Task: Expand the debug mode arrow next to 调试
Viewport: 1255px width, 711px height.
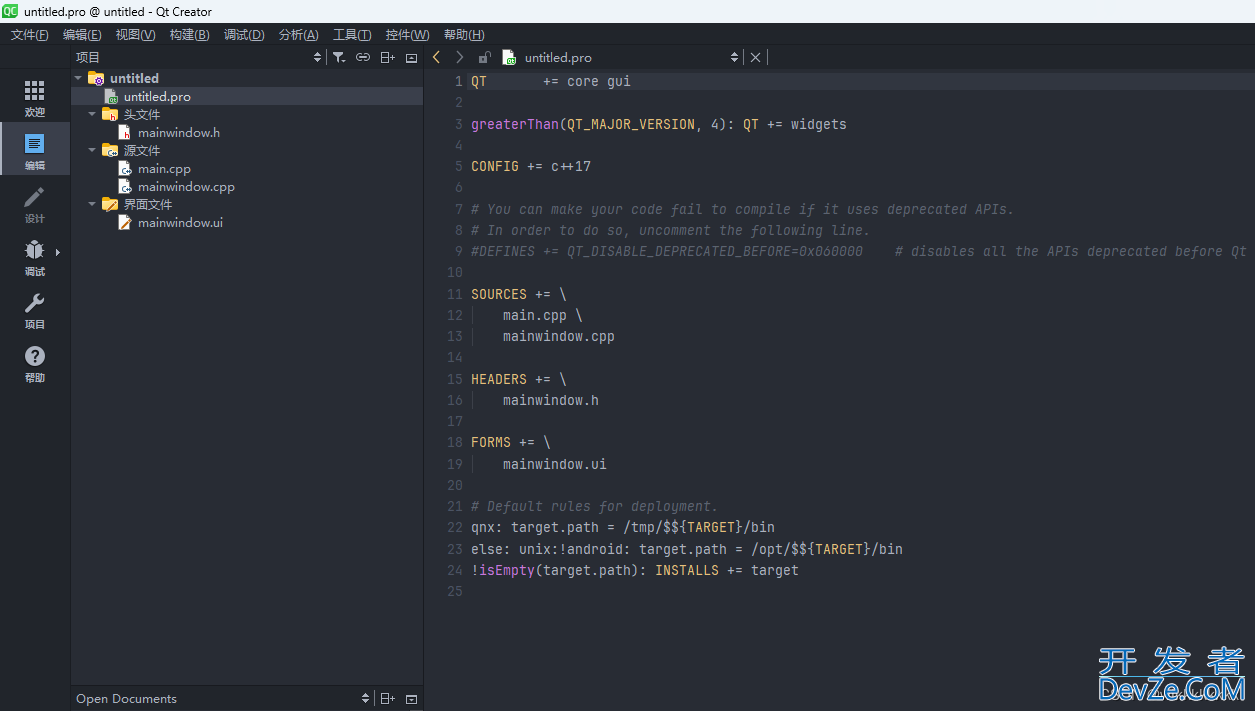Action: [58, 252]
